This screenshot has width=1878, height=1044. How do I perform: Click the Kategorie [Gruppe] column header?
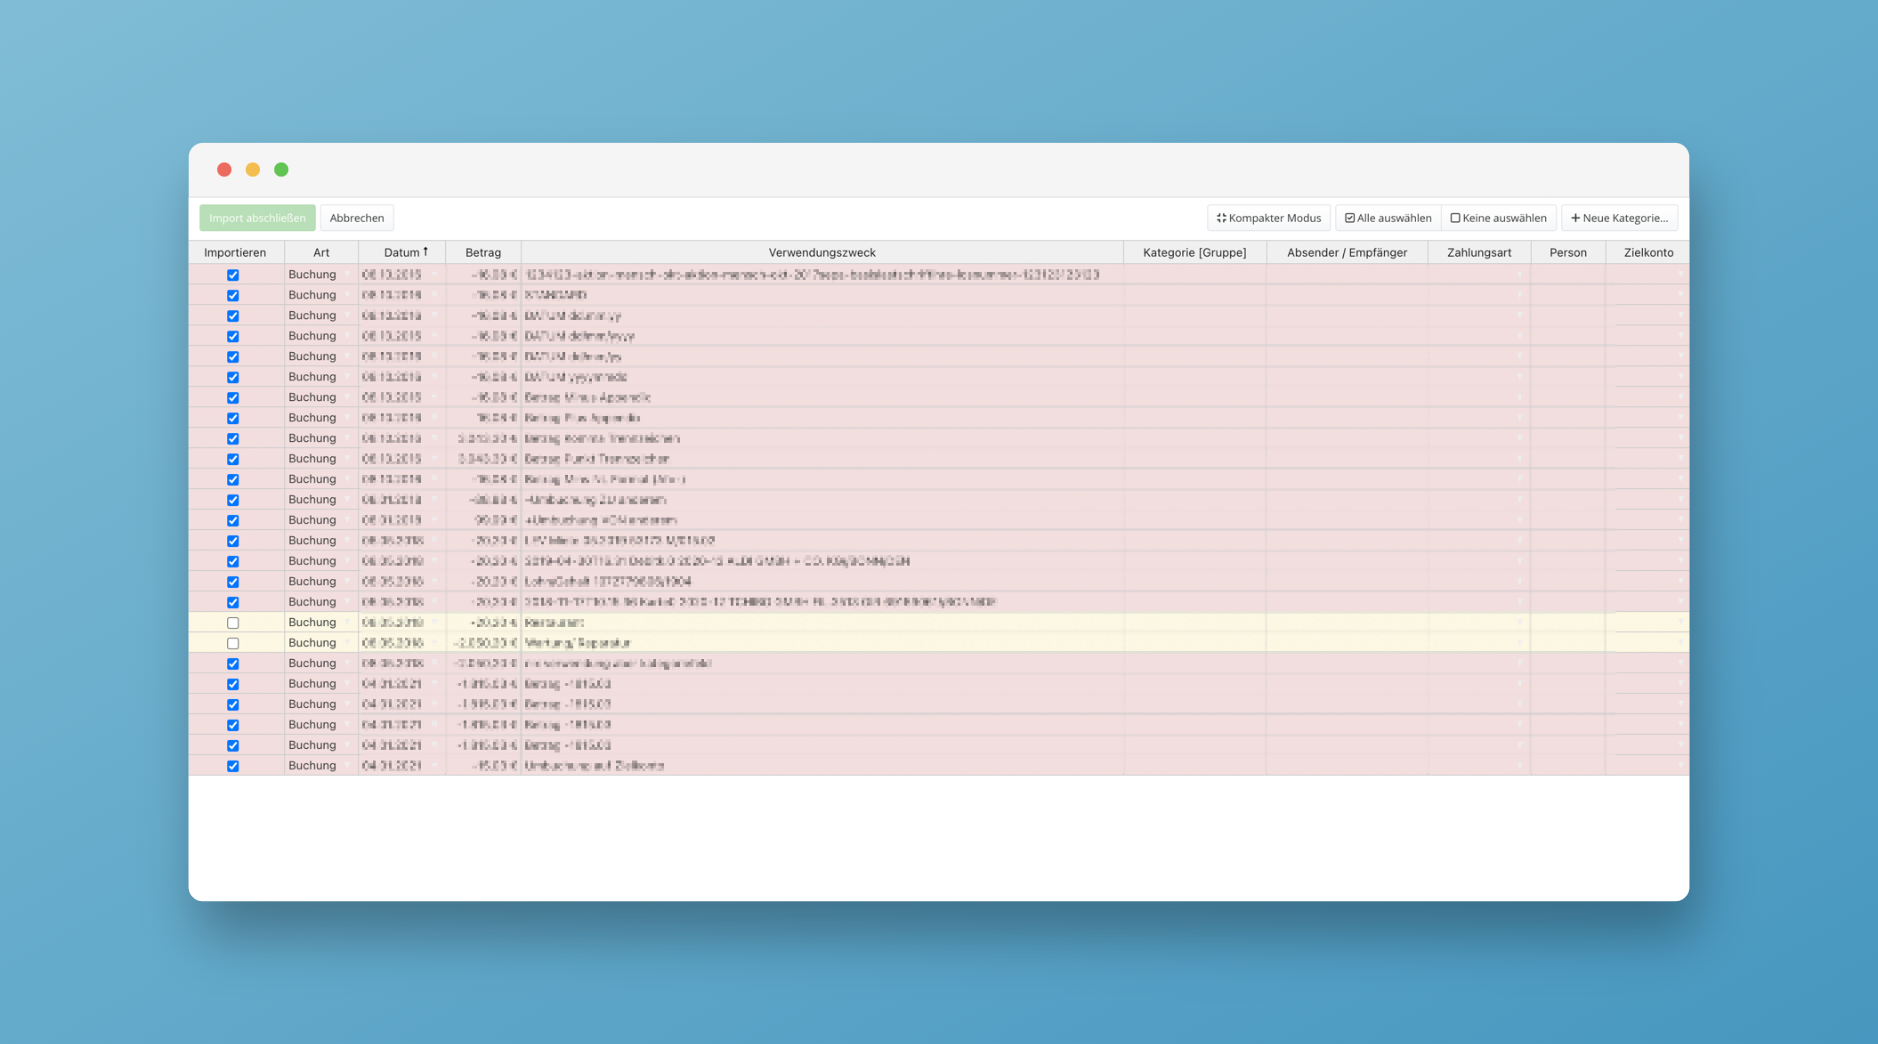click(x=1194, y=253)
